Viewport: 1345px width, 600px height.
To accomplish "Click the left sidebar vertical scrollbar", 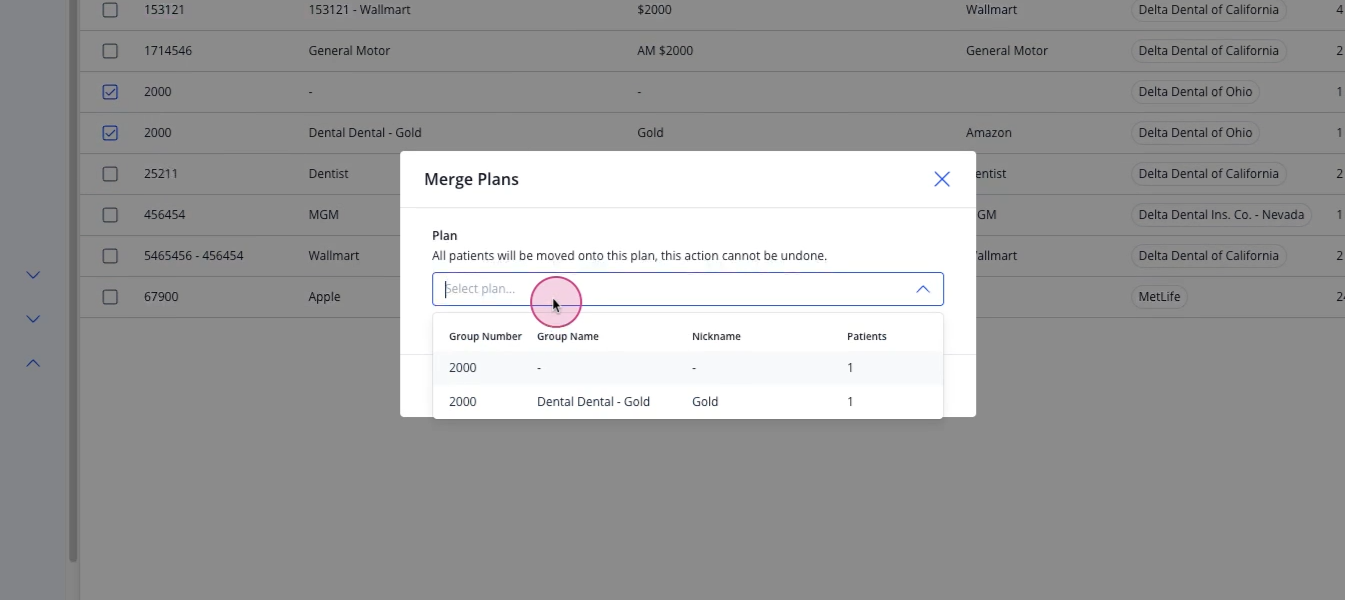I will pos(73,280).
